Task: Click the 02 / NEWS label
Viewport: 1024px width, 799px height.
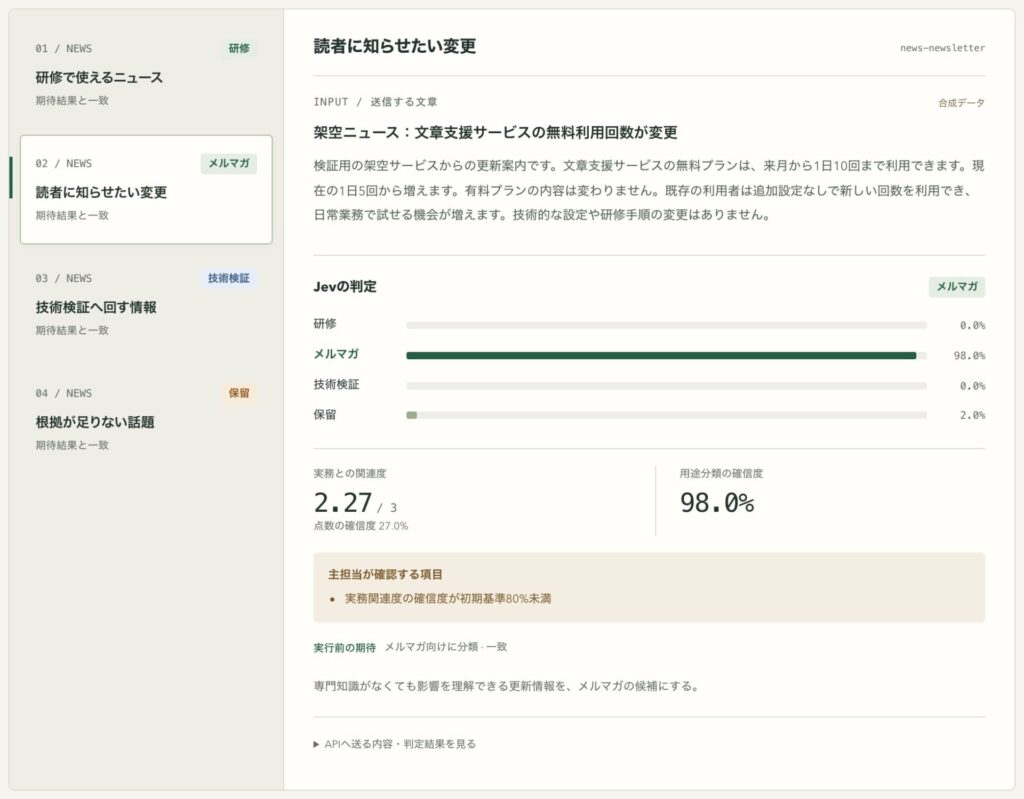Action: [x=63, y=163]
